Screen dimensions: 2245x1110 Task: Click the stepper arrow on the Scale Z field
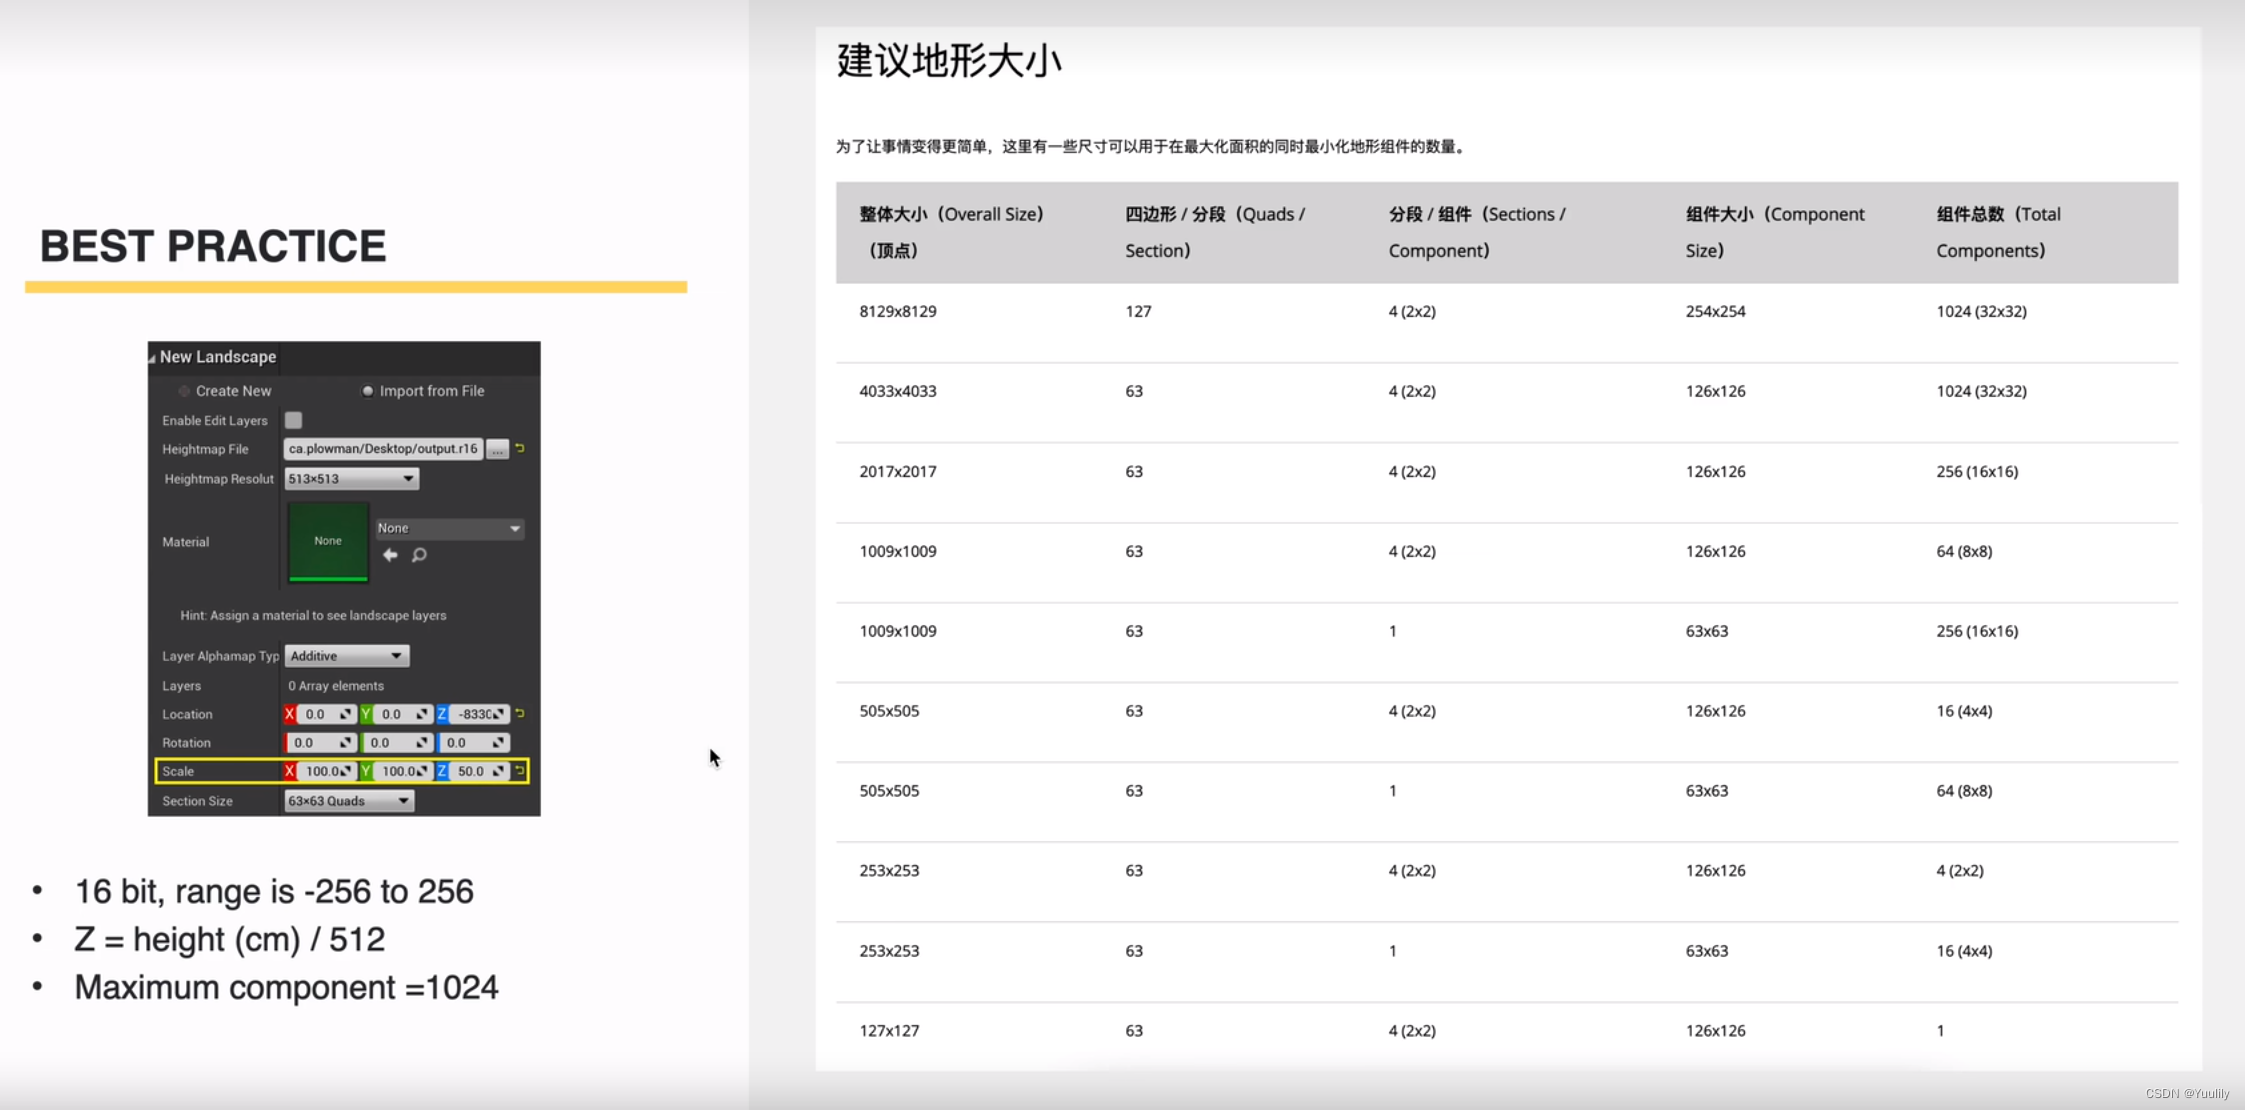point(498,770)
